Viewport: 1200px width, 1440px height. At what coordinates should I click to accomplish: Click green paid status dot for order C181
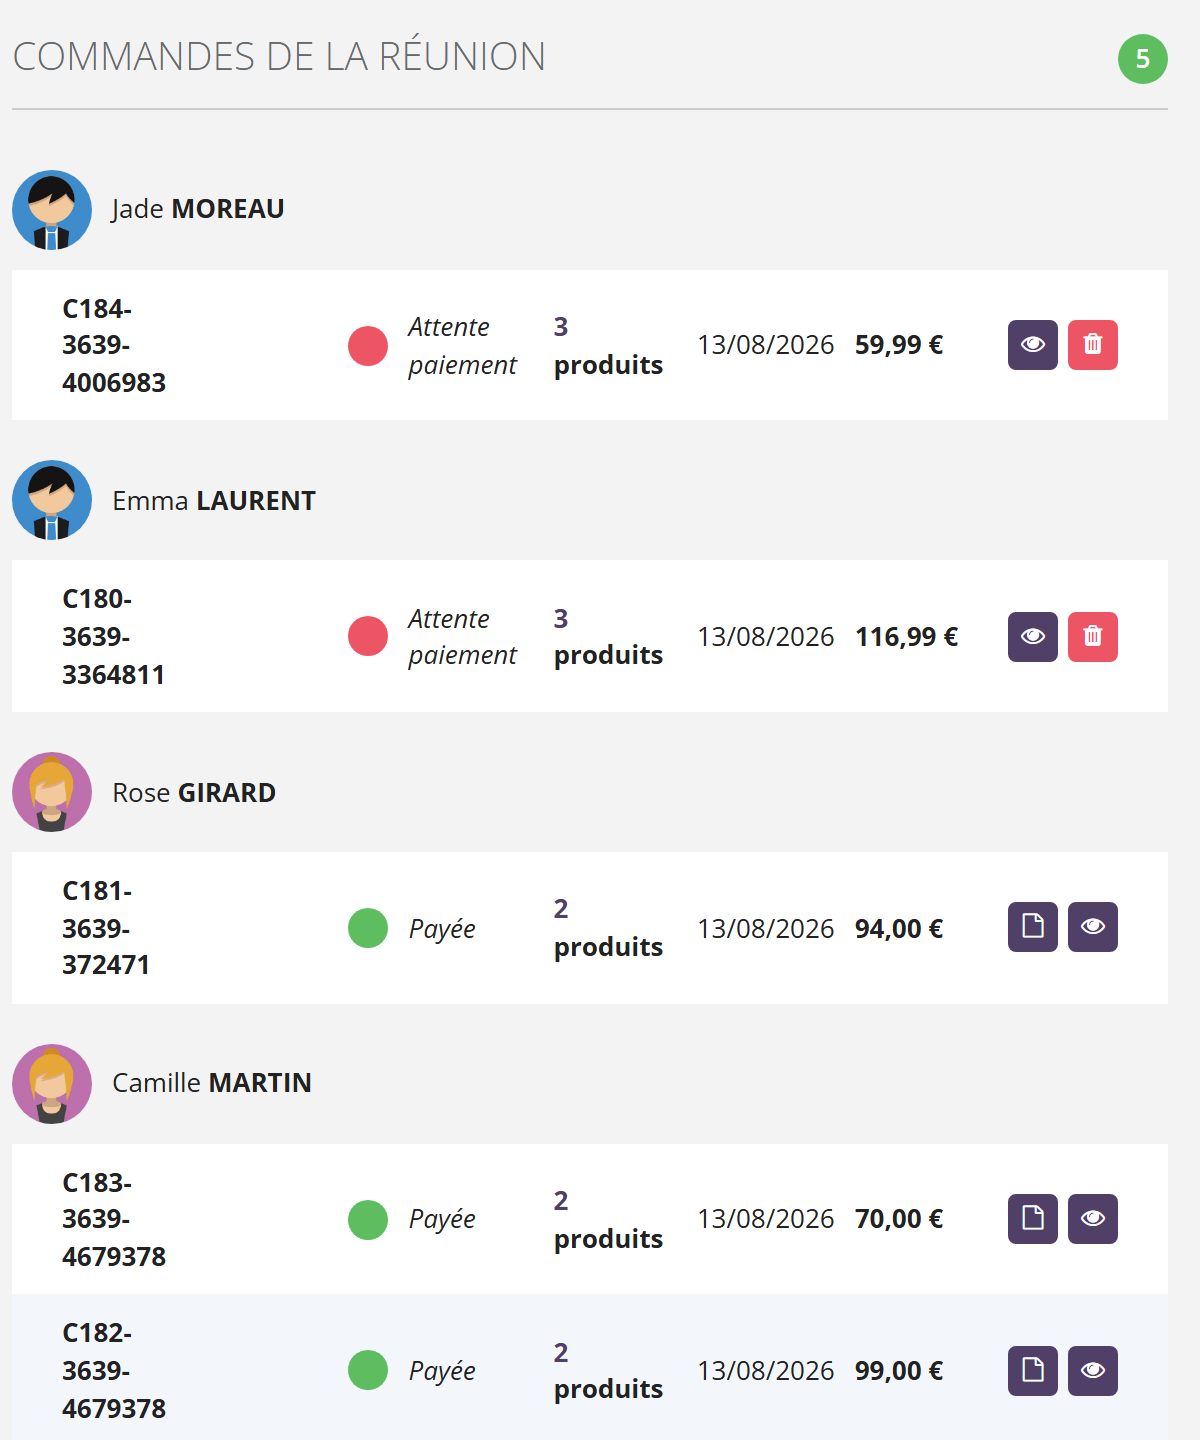tap(368, 928)
